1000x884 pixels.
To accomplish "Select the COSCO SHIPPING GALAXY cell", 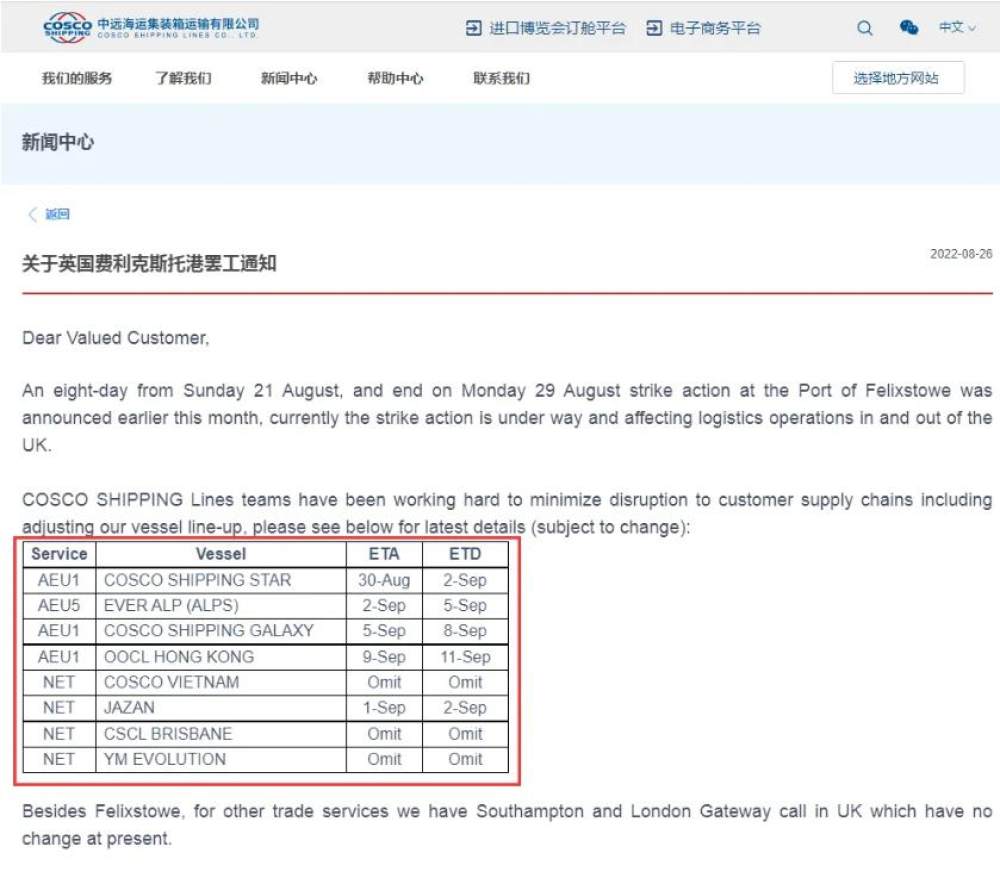I will (221, 631).
